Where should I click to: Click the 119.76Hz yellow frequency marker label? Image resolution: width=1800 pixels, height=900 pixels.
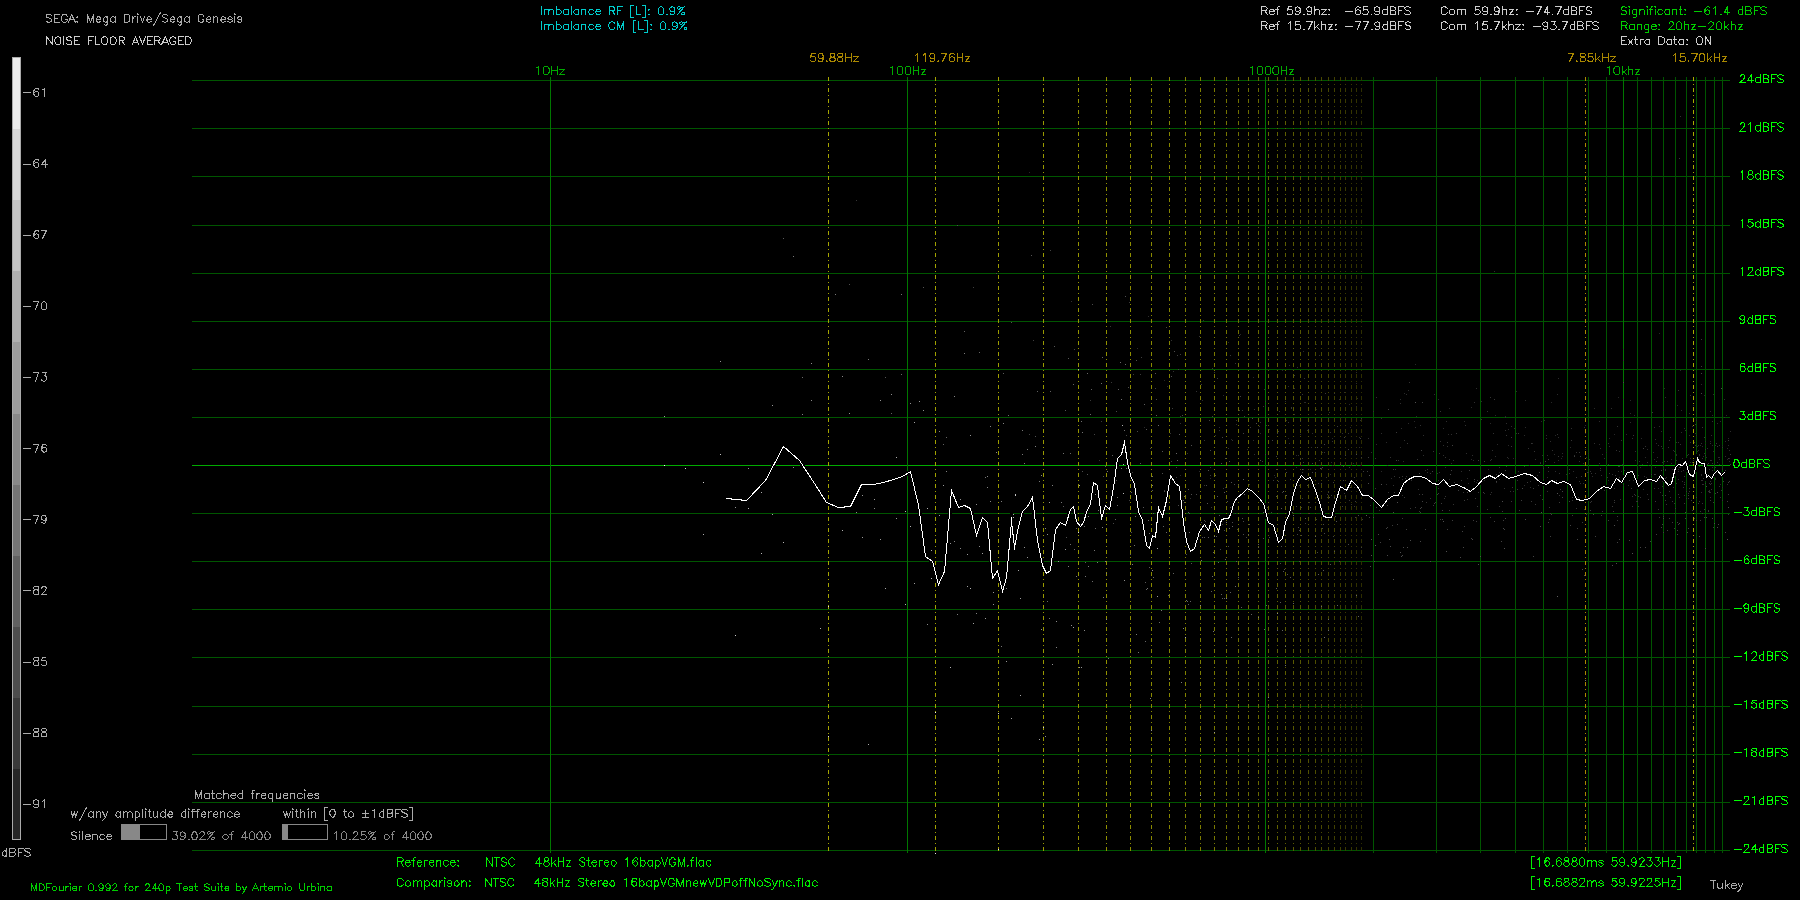click(x=942, y=58)
